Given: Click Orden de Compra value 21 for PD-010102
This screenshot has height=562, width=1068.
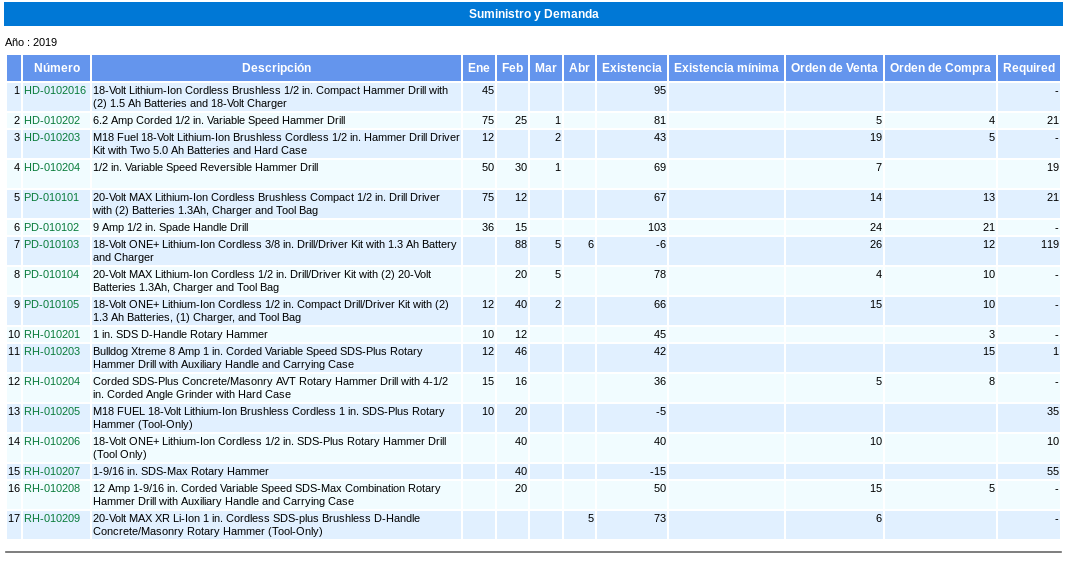Looking at the screenshot, I should (989, 227).
